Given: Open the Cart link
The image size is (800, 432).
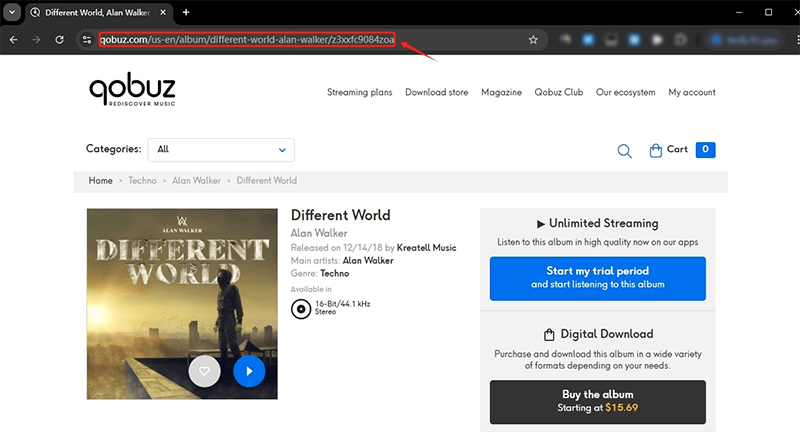Looking at the screenshot, I should (x=677, y=149).
